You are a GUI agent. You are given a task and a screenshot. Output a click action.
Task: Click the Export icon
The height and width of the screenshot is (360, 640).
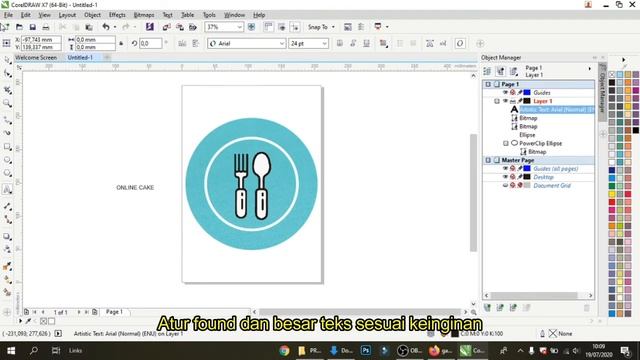coord(180,27)
